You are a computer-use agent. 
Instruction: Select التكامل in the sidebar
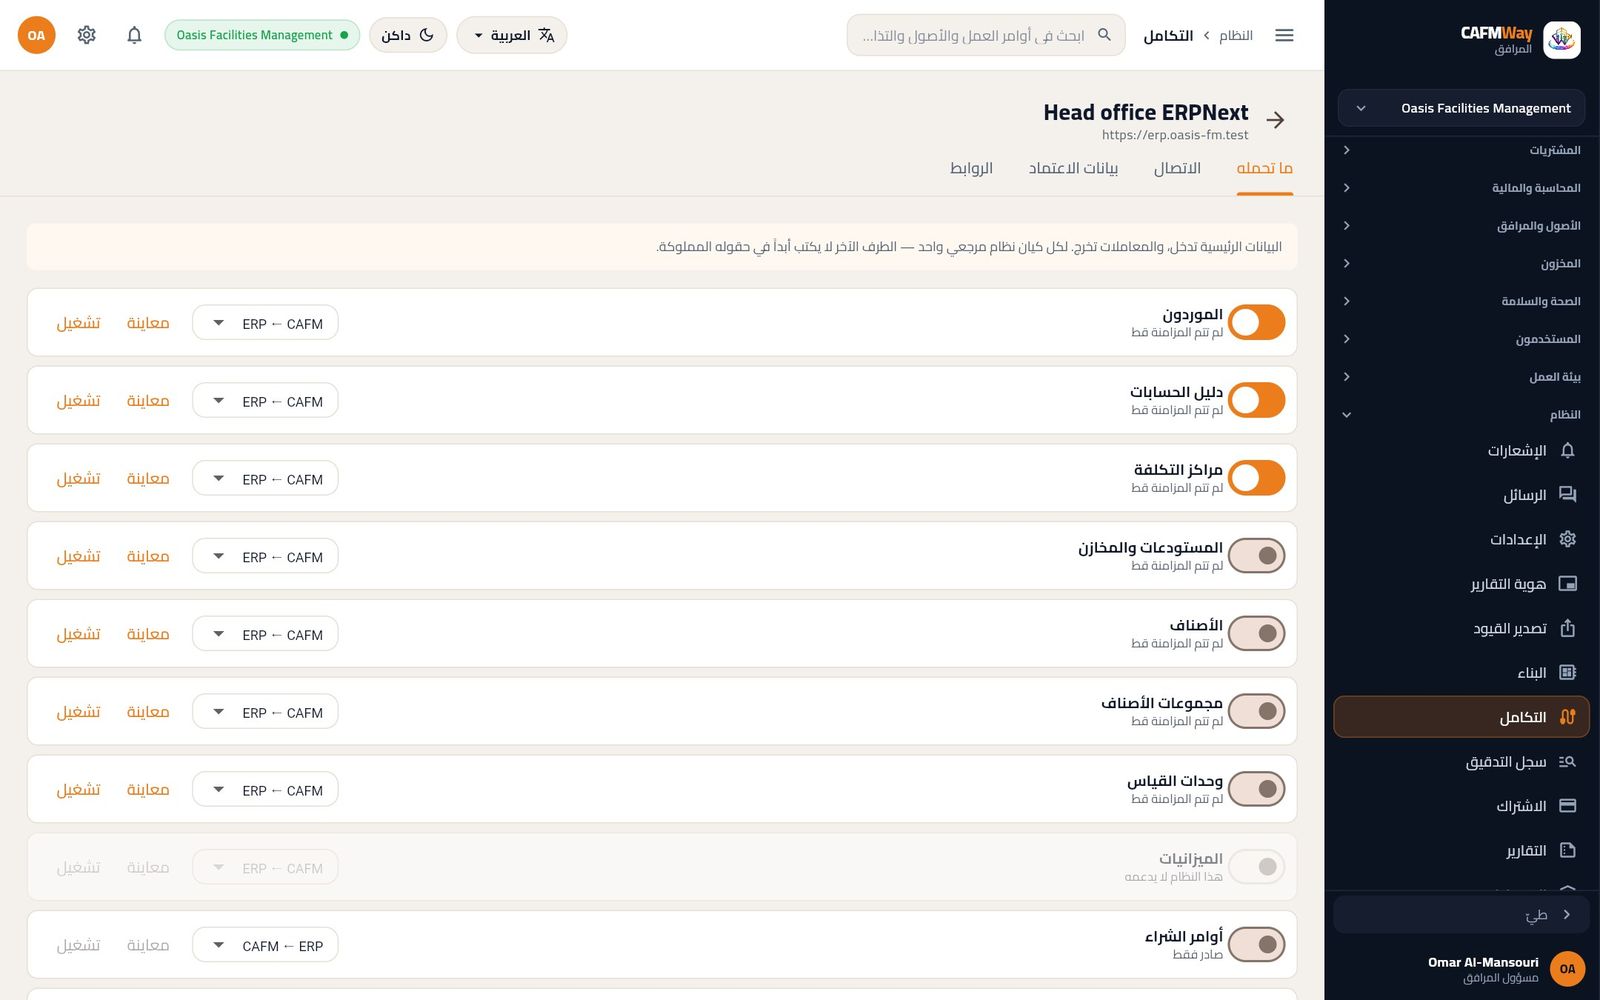(1461, 717)
